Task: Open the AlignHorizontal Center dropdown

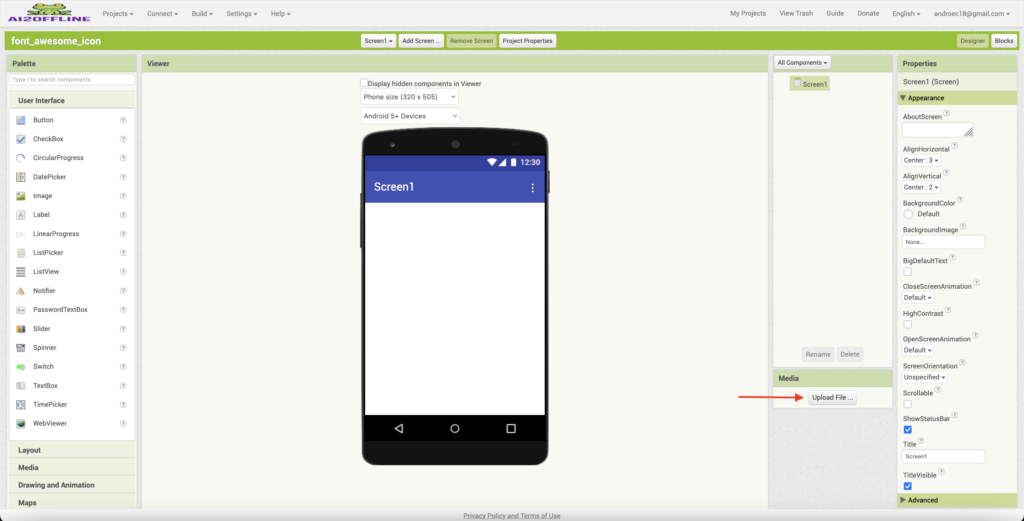Action: click(921, 161)
